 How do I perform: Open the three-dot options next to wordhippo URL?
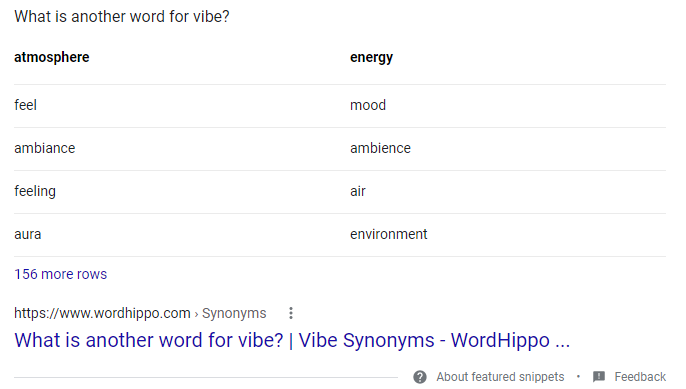pos(291,313)
